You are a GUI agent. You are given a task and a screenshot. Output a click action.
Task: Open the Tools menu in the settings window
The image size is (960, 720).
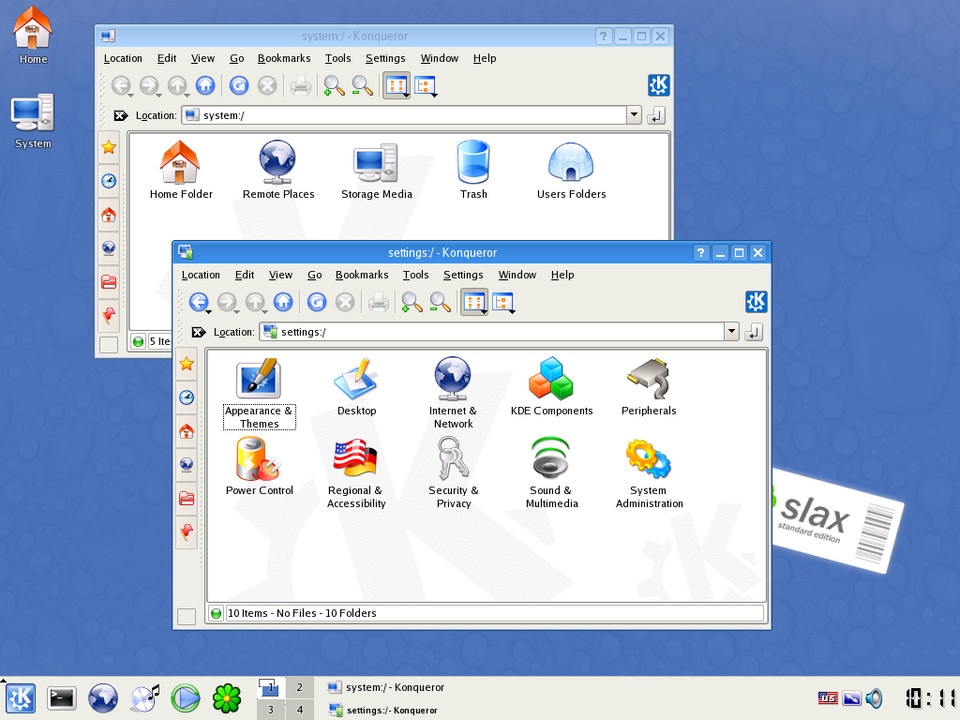coord(416,275)
